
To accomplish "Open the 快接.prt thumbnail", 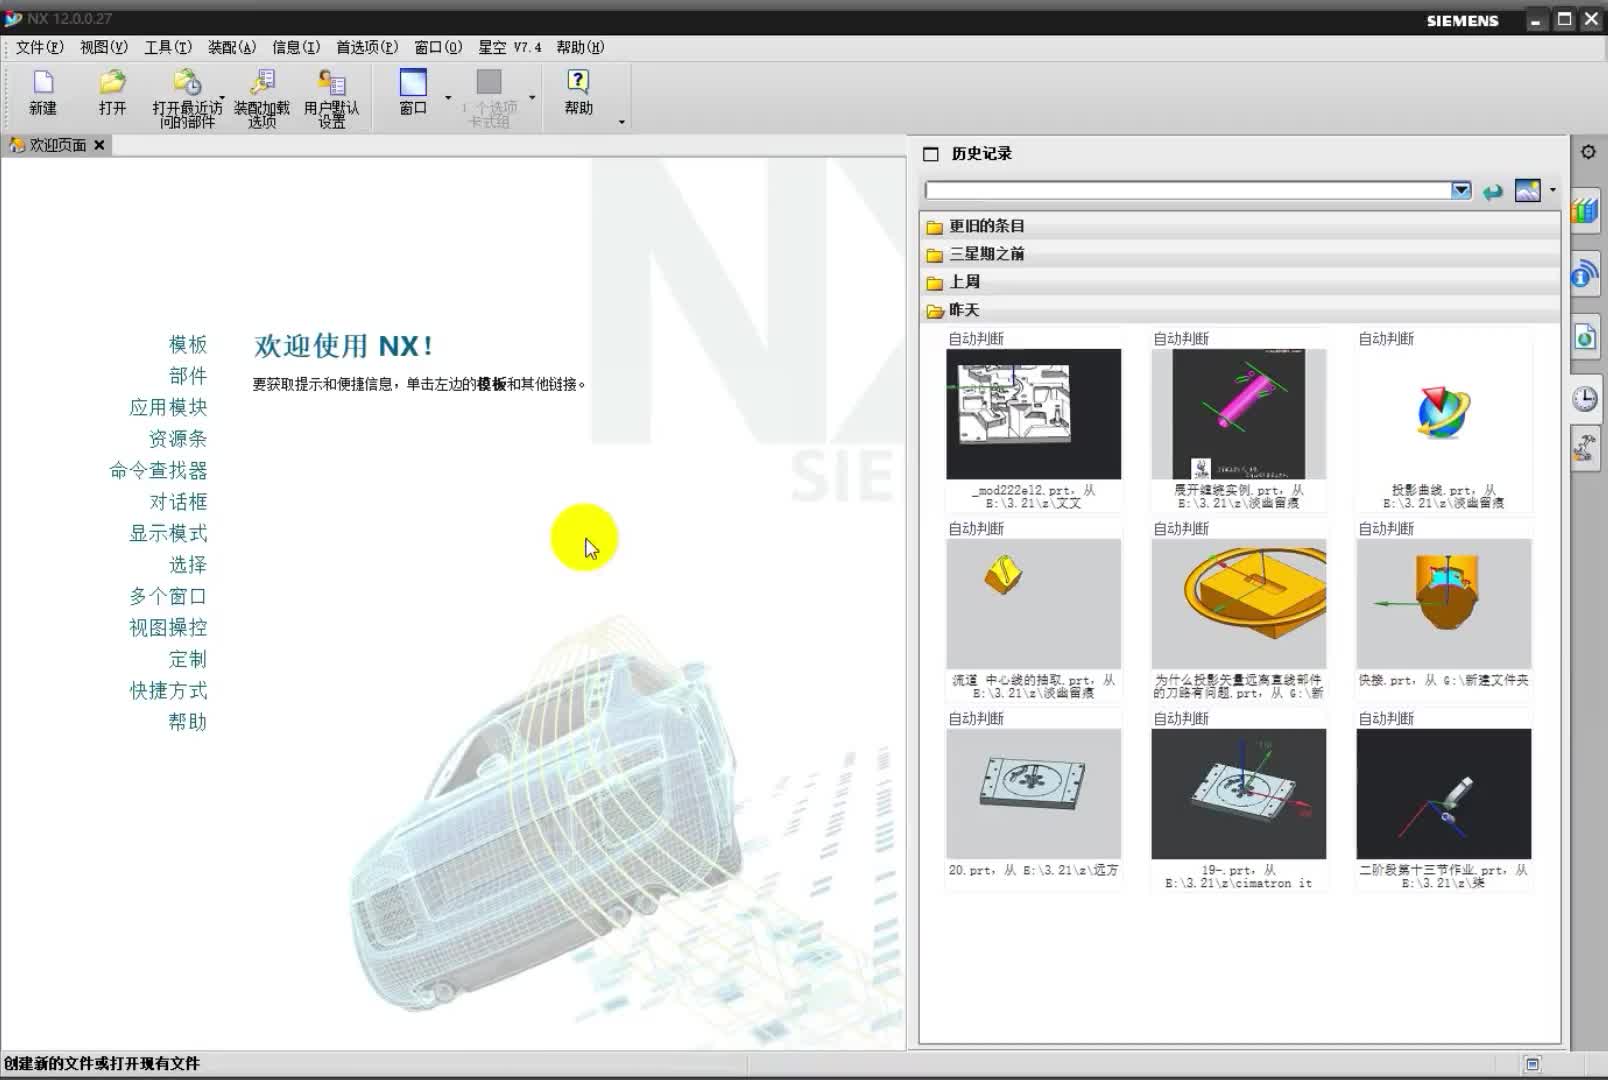I will click(1443, 604).
